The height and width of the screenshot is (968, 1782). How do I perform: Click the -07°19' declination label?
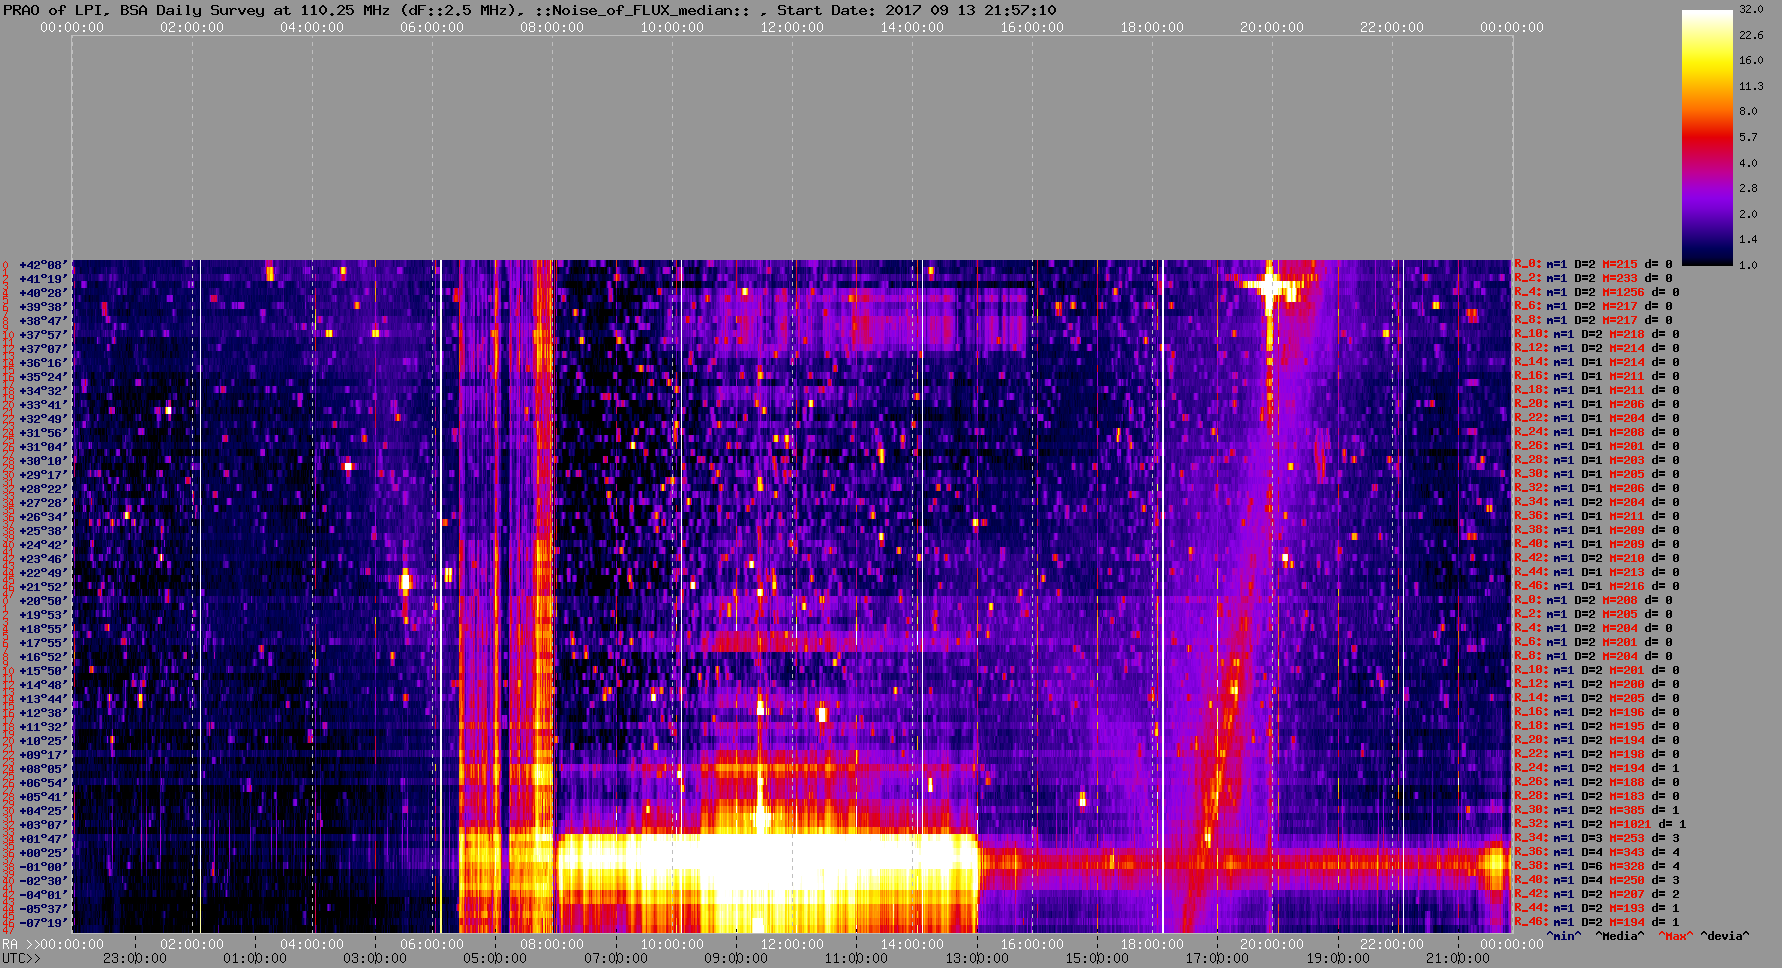43,923
